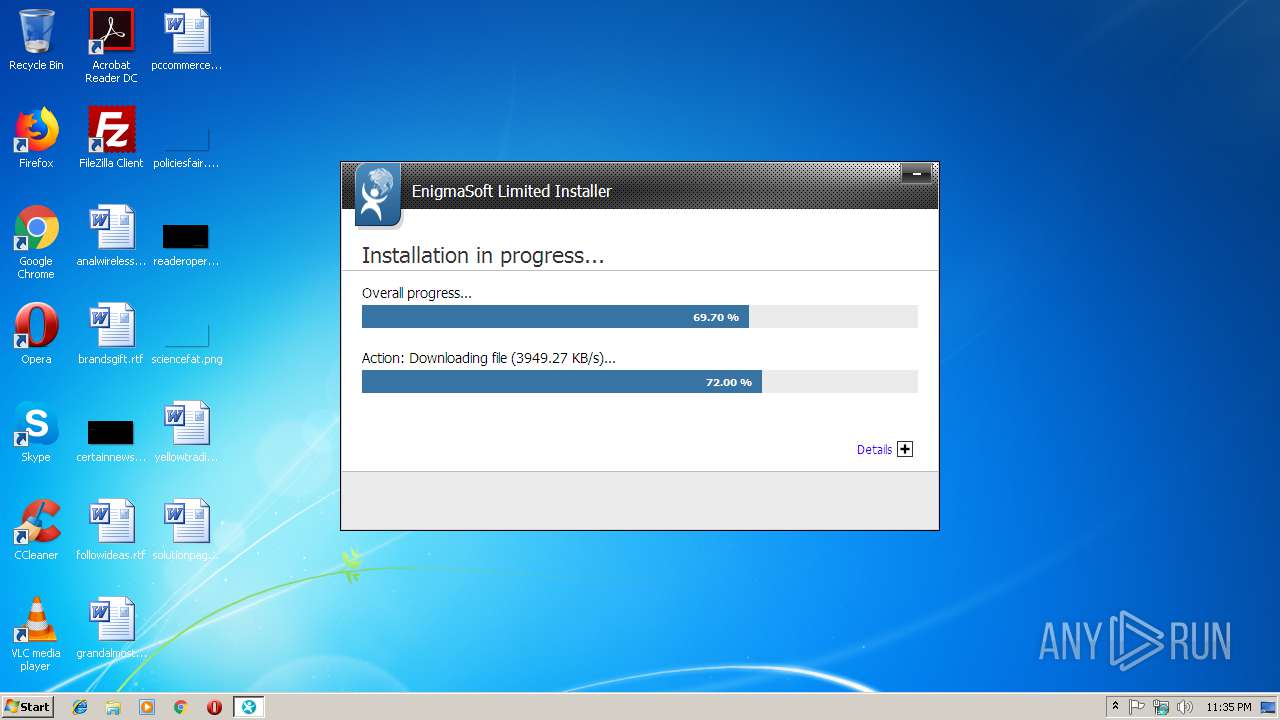This screenshot has width=1280, height=720.
Task: Open the volume speaker tray icon
Action: click(x=1185, y=707)
